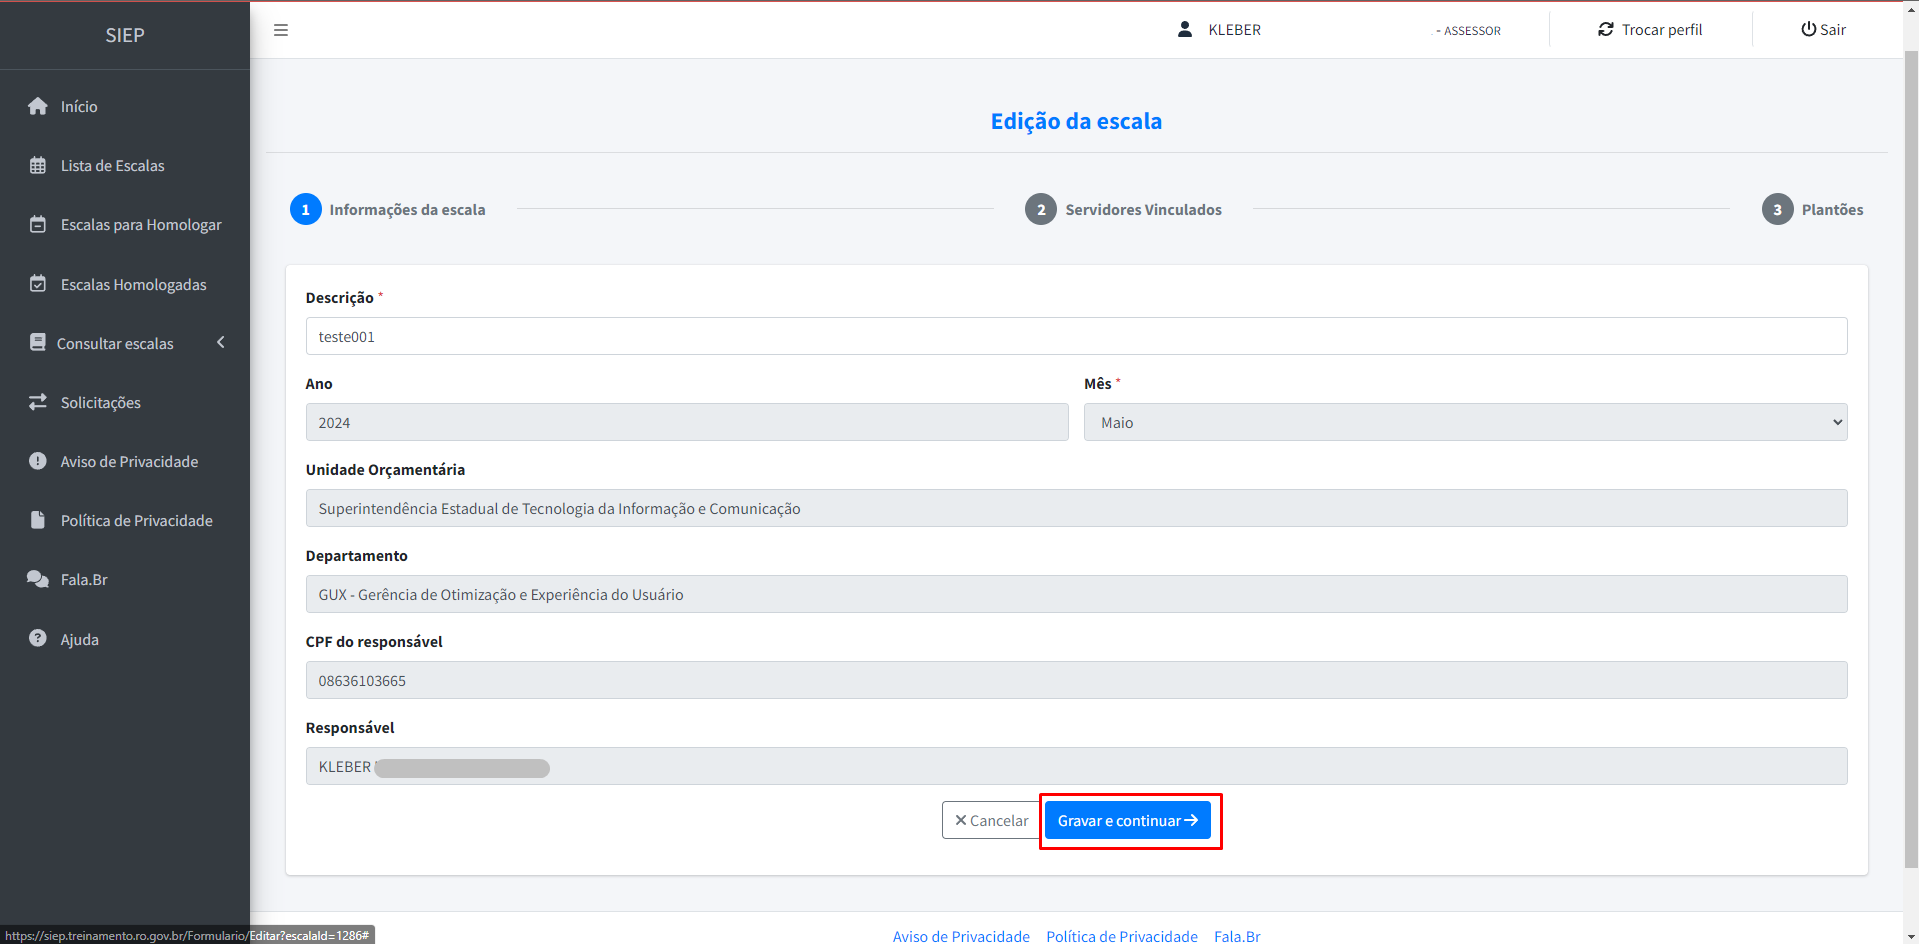Click the step 1 circle indicator
Viewport: 1919px width, 944px height.
coord(306,209)
